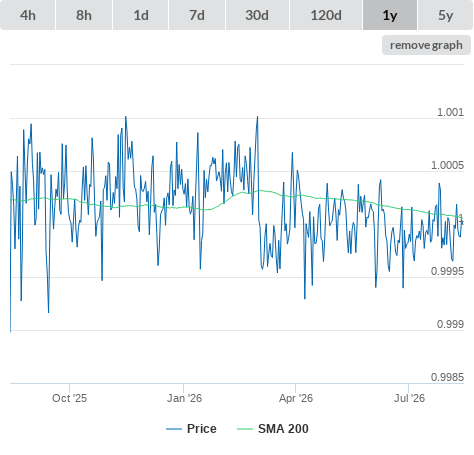Image resolution: width=474 pixels, height=455 pixels.
Task: Click the remove graph button
Action: click(426, 45)
